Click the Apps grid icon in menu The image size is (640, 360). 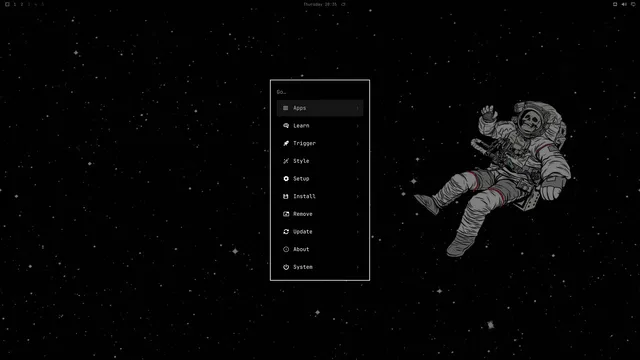click(x=286, y=108)
